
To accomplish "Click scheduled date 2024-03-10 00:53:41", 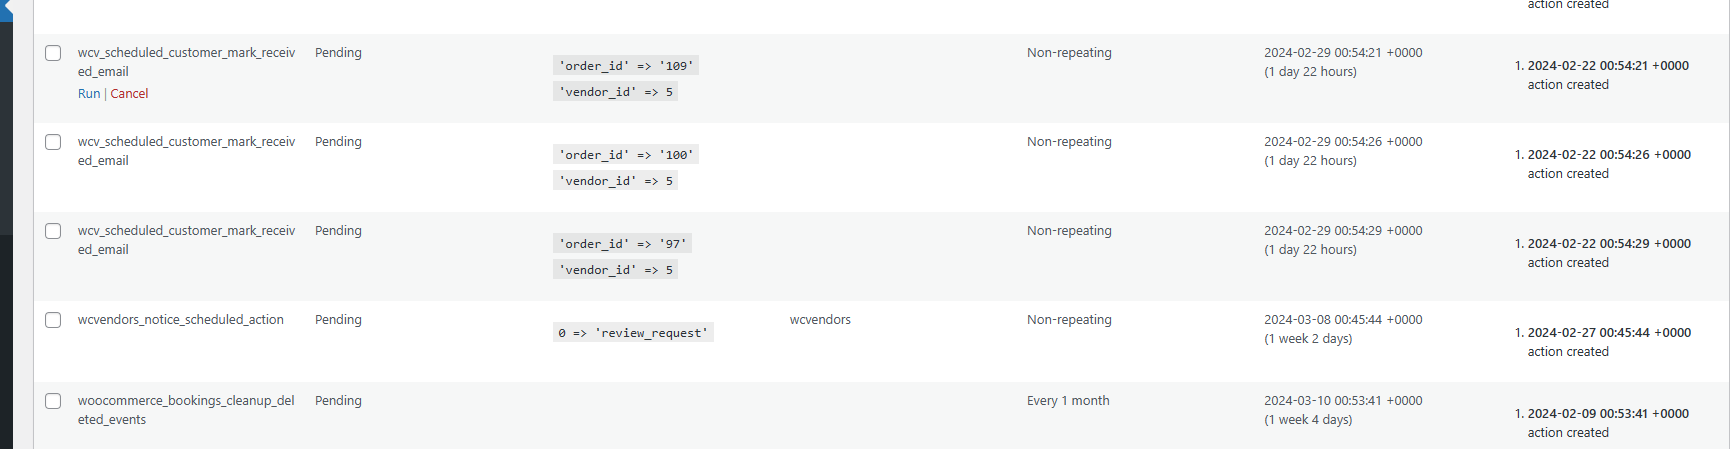I will pyautogui.click(x=1343, y=401).
